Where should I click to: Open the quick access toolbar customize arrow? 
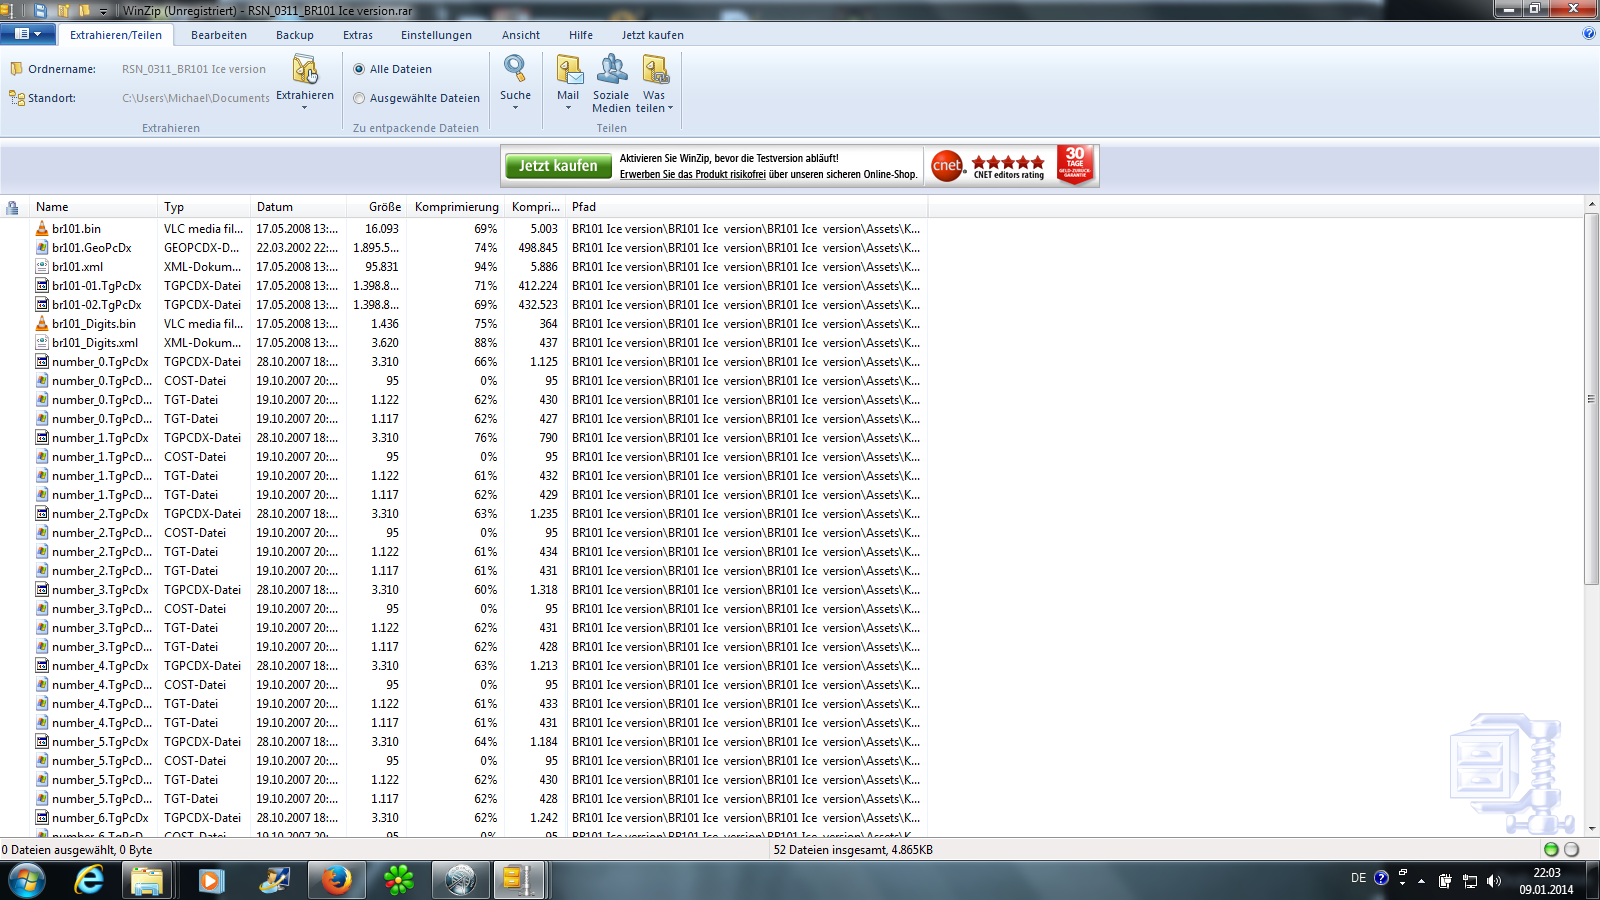click(103, 11)
